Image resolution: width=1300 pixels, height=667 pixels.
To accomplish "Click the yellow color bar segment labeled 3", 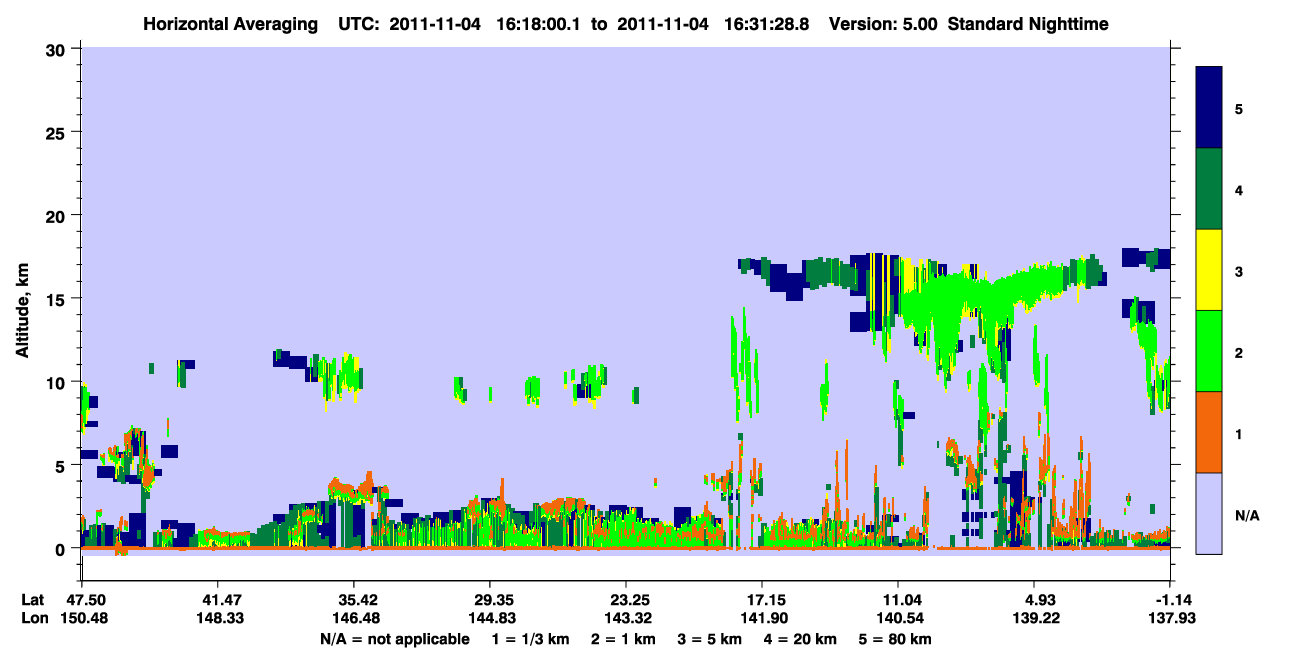I will coord(1210,270).
